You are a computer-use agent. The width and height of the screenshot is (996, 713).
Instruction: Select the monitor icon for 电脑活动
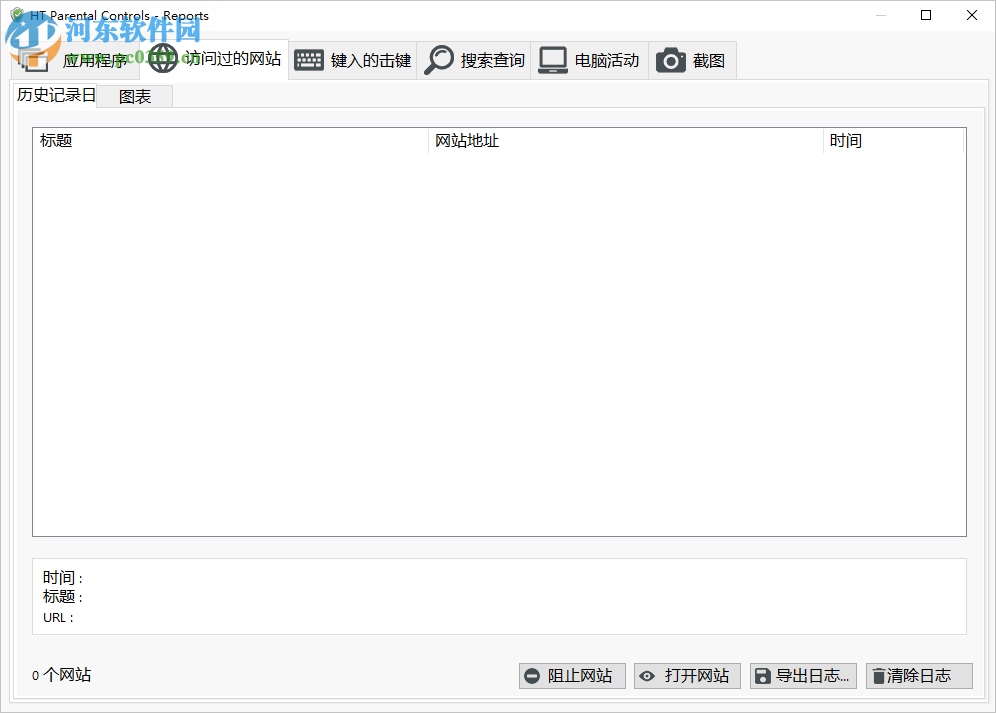(x=552, y=59)
